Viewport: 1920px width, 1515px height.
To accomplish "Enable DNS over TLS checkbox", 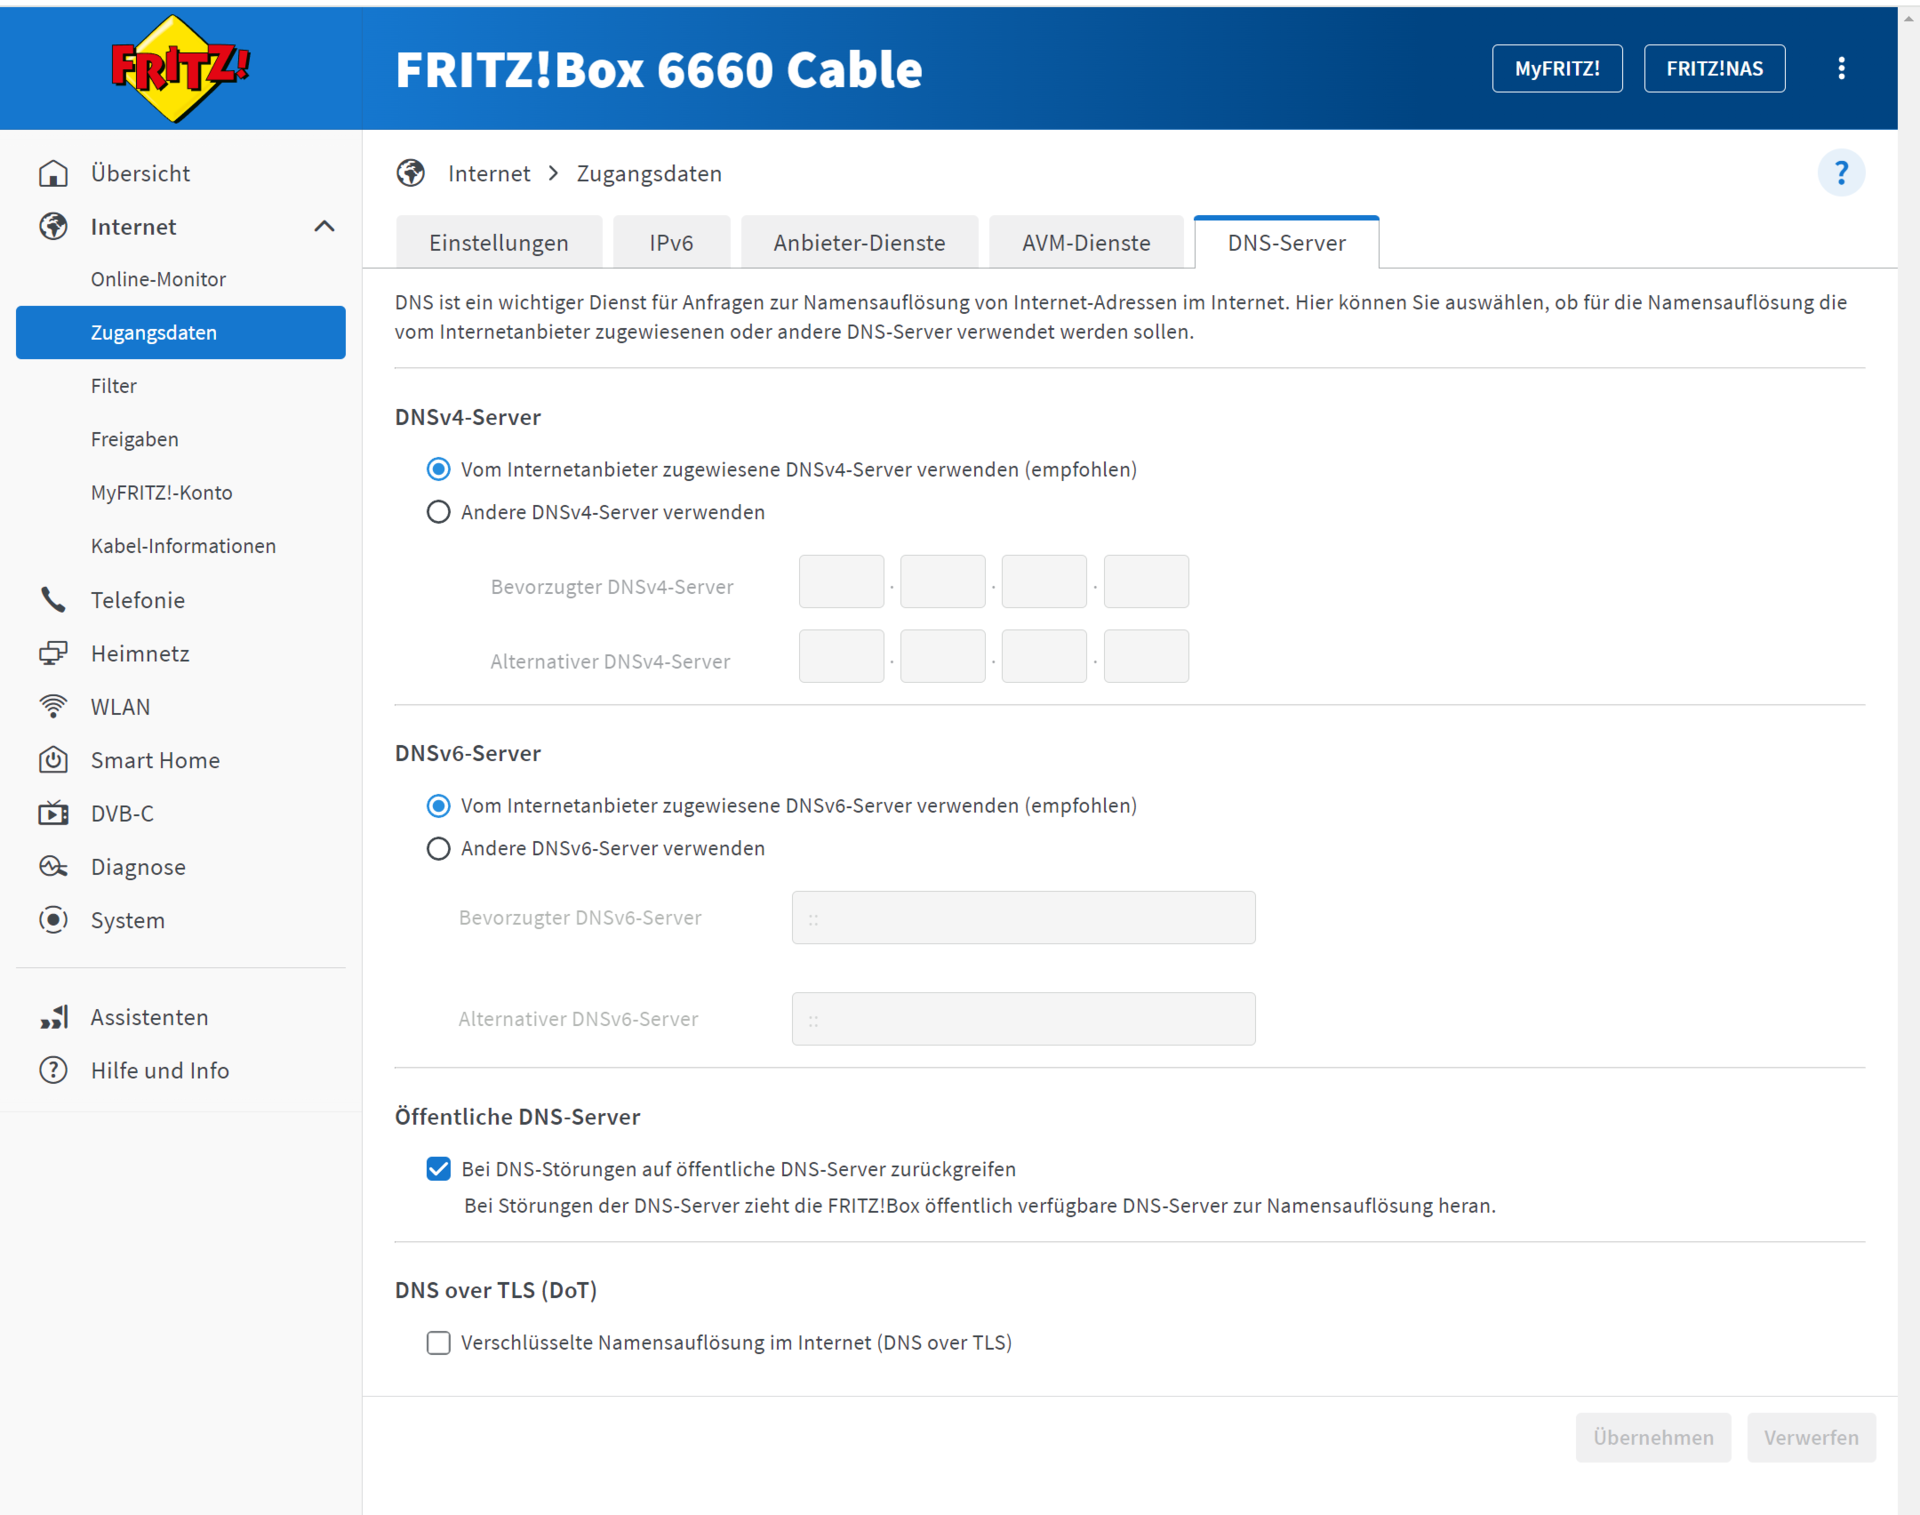I will click(438, 1342).
